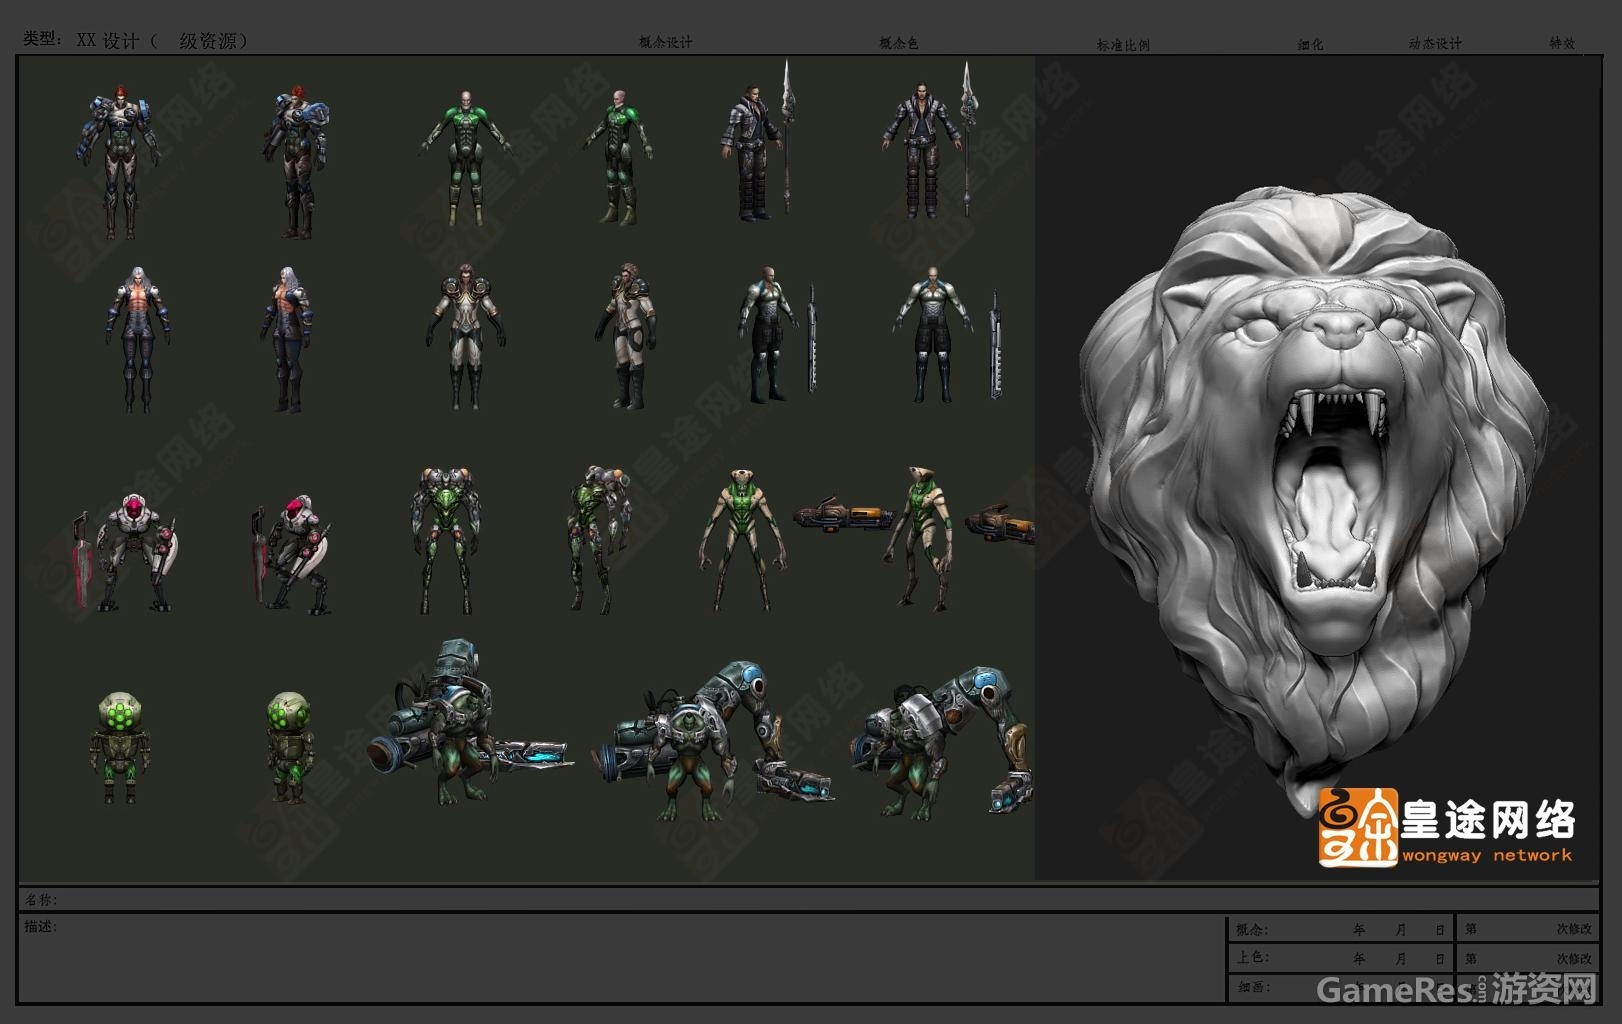This screenshot has height=1024, width=1622.
Task: Click the 上色 date row field
Action: coord(1341,958)
